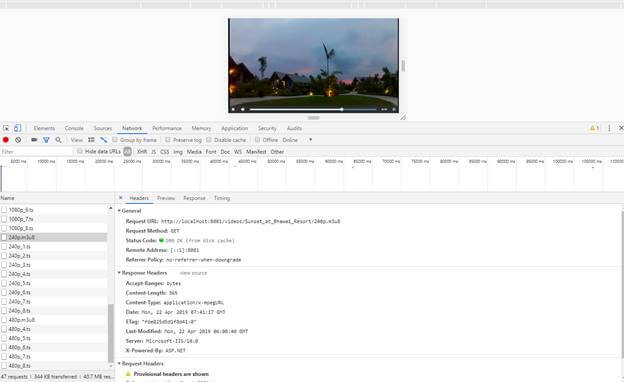Switch to the Sources panel tab
The image size is (624, 382).
(103, 128)
